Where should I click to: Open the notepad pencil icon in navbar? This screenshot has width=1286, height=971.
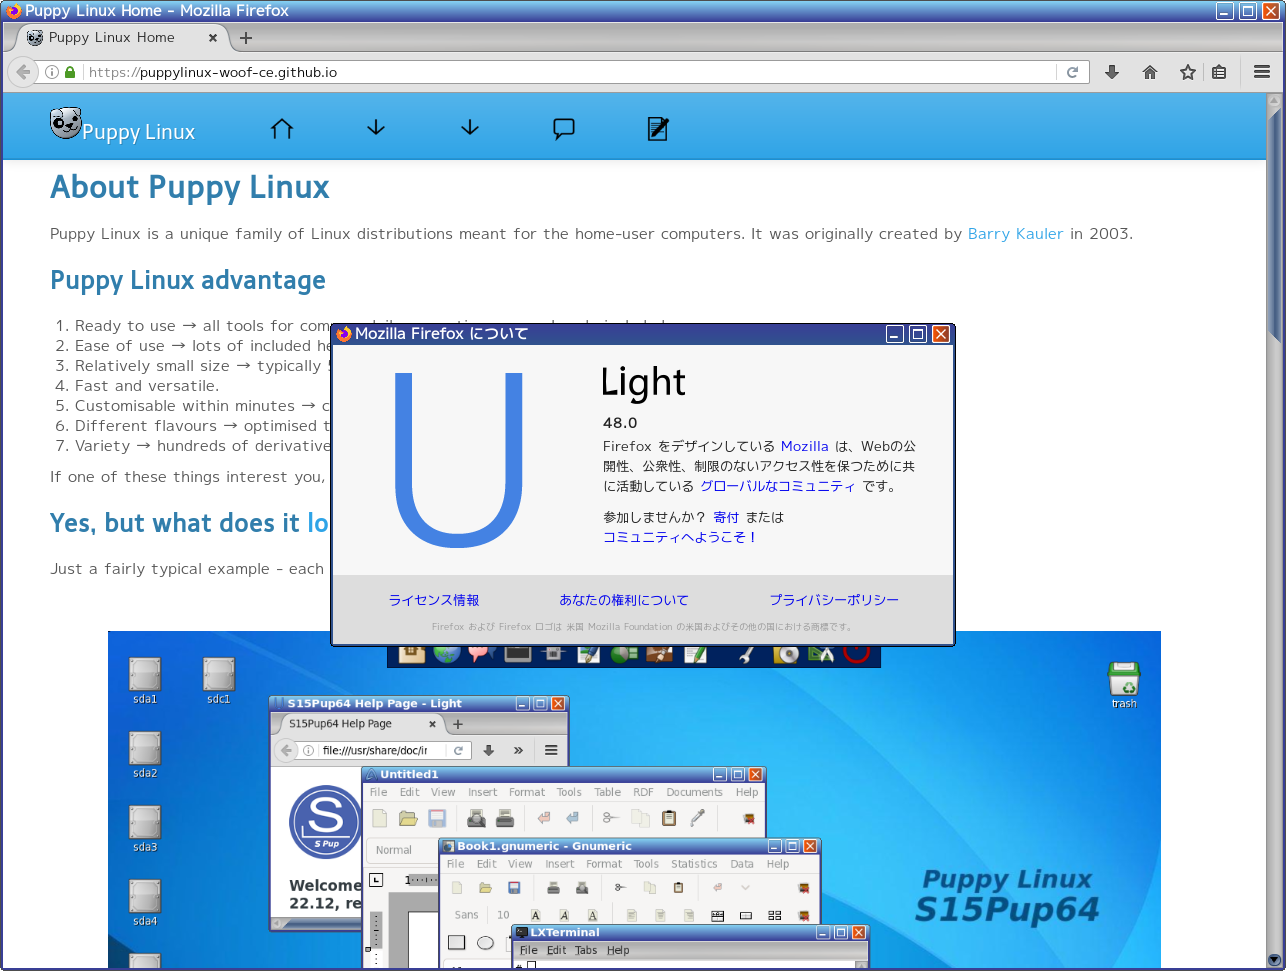click(658, 128)
